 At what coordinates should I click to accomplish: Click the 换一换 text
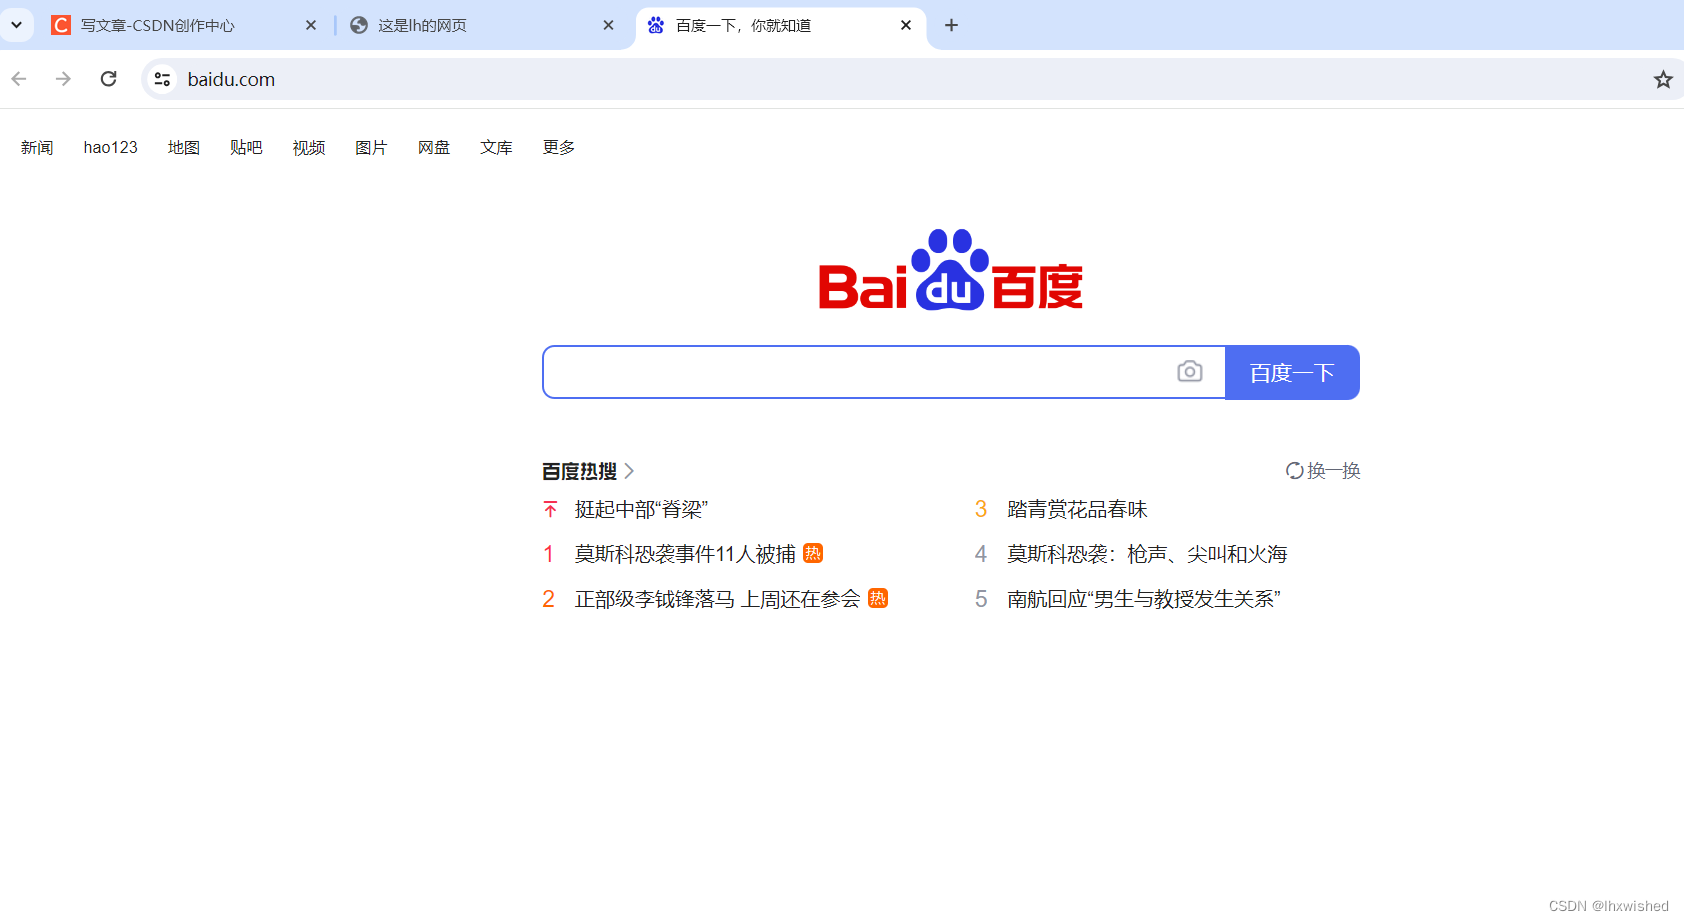pos(1334,471)
